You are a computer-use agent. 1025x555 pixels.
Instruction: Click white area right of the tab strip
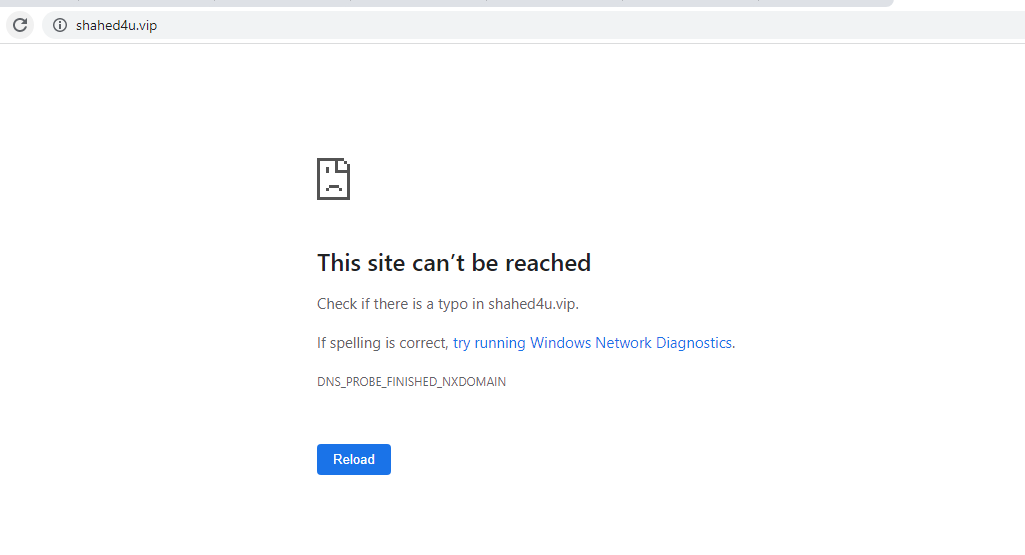[960, 4]
